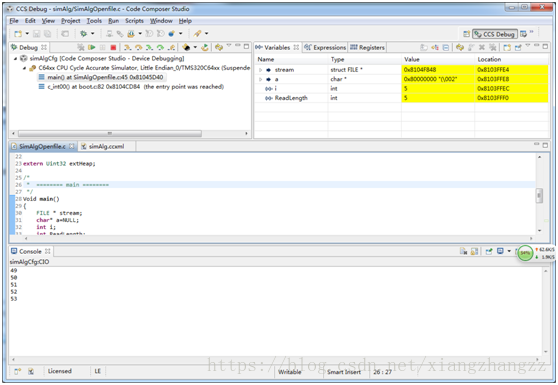This screenshot has height=385, width=558.
Task: Click the ReadLength variable name
Action: pos(291,98)
